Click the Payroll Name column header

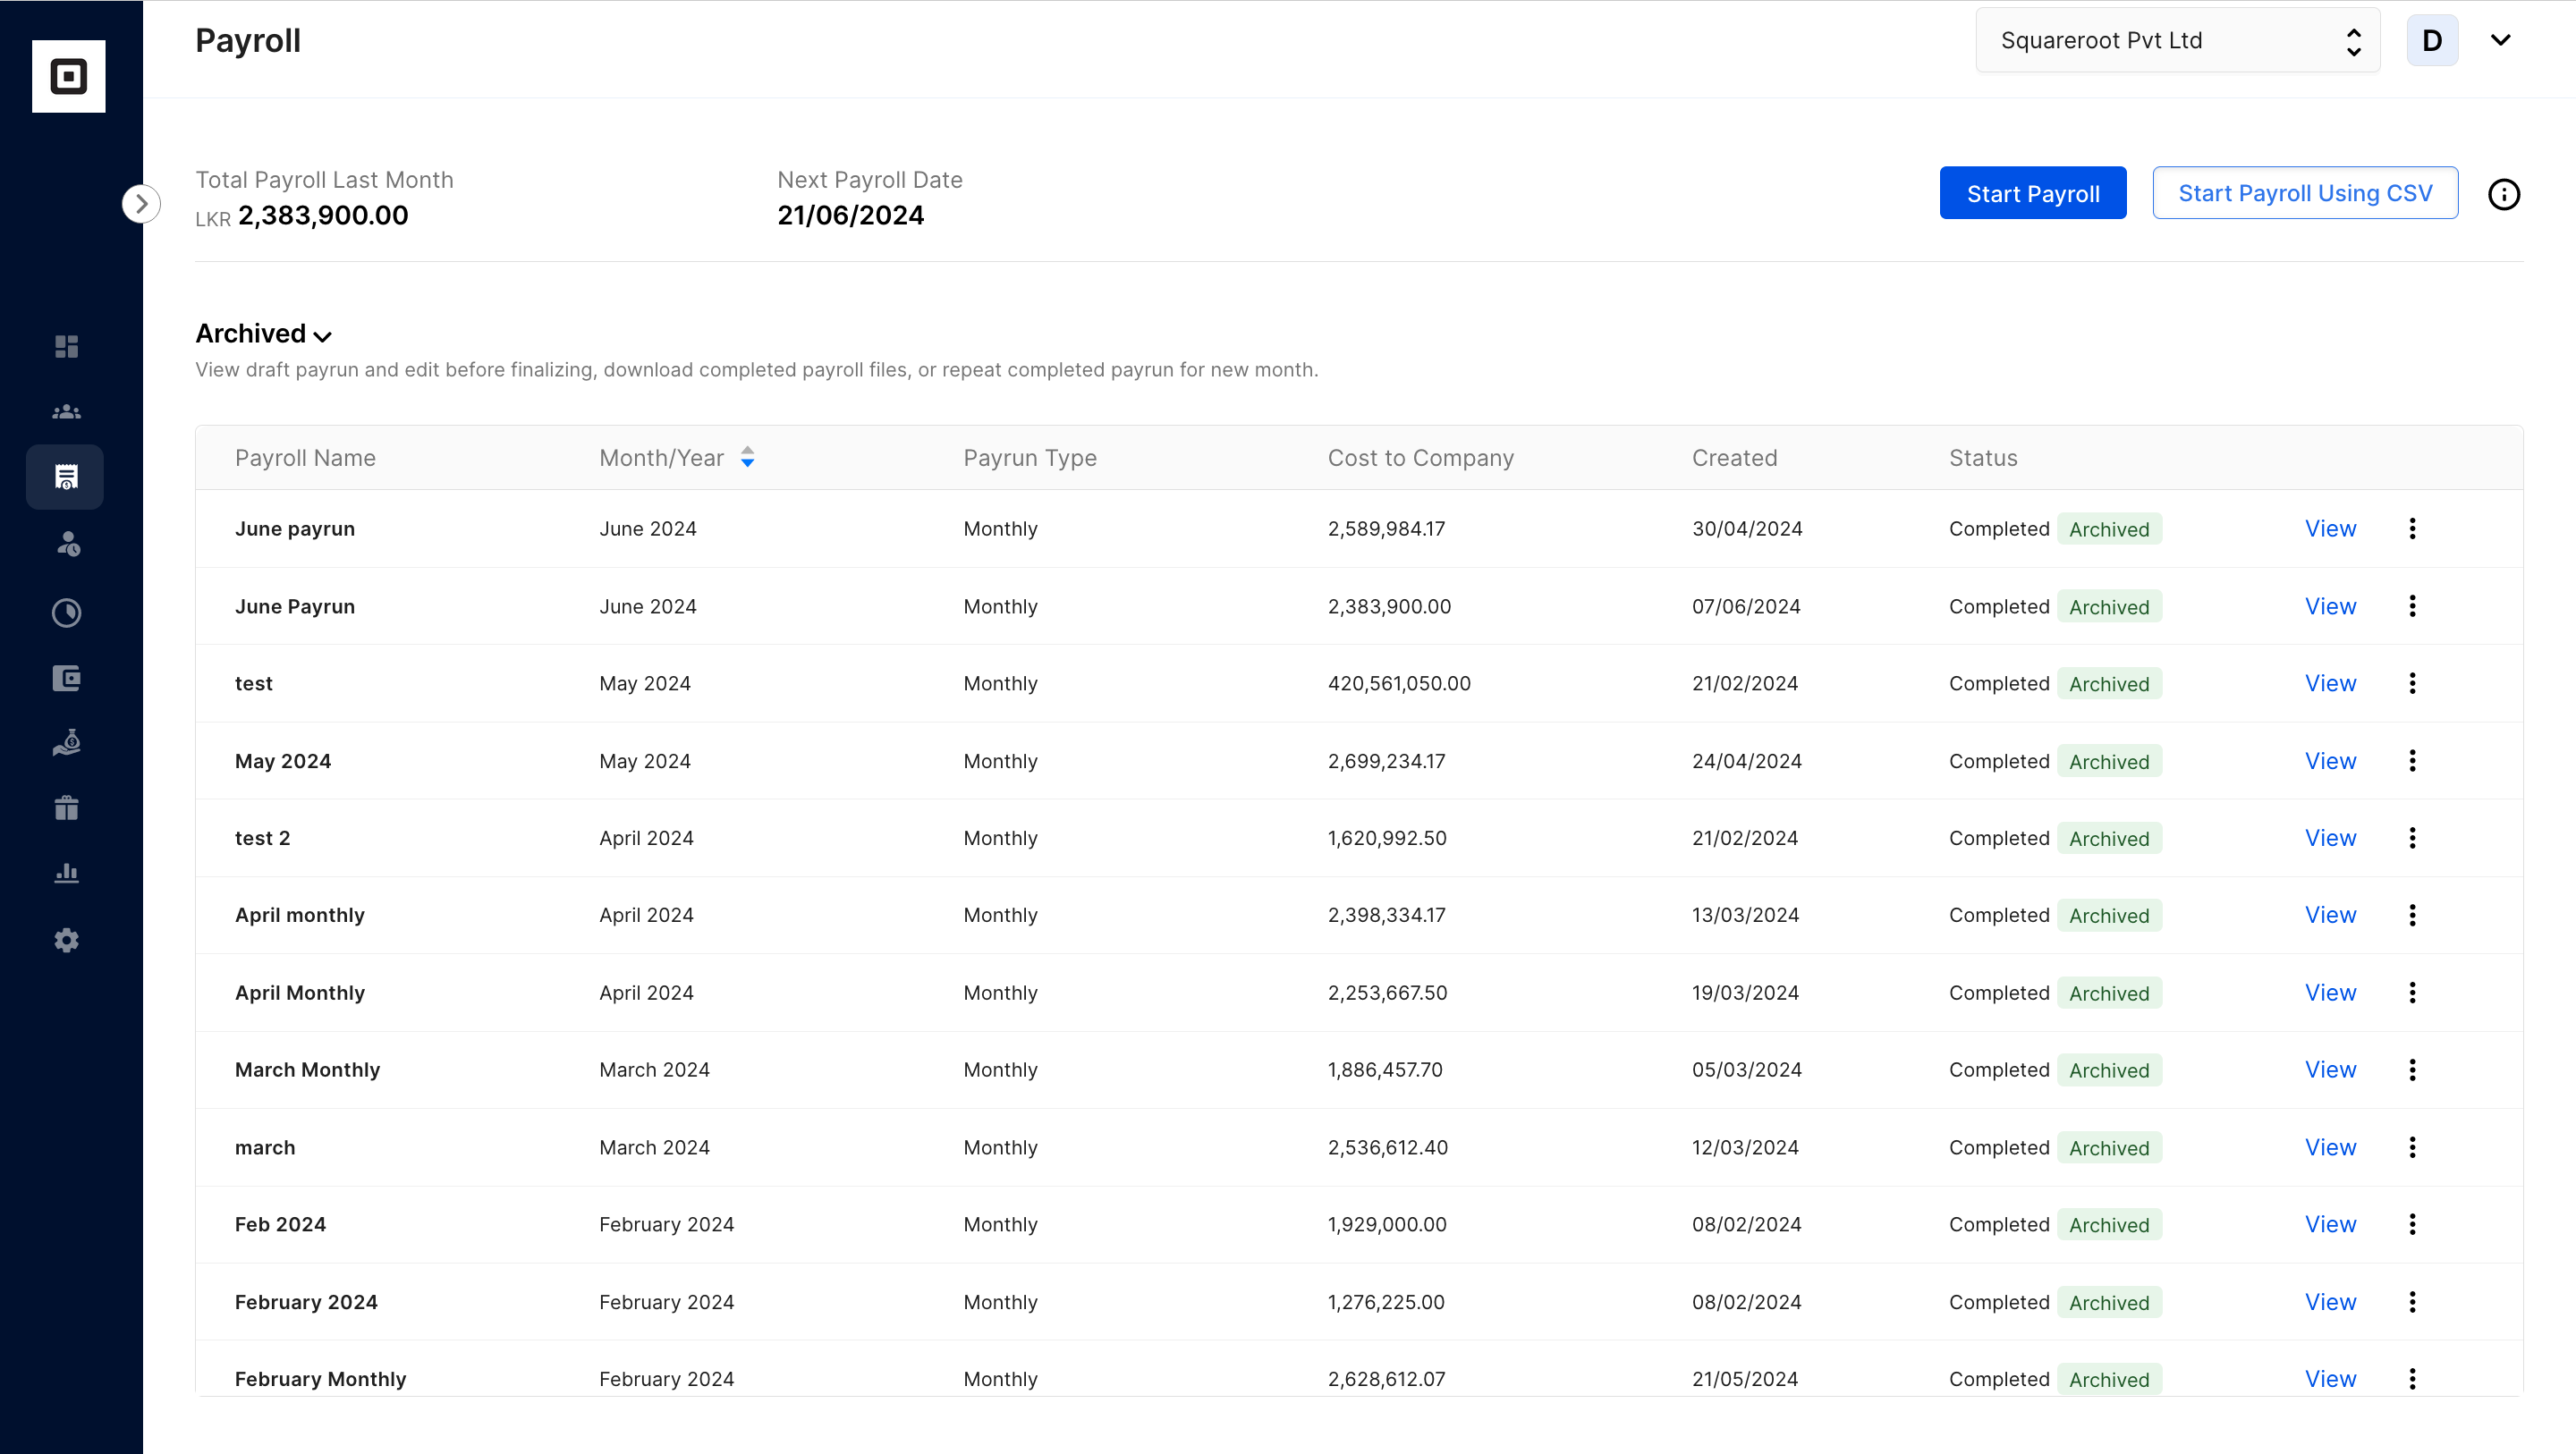point(305,458)
